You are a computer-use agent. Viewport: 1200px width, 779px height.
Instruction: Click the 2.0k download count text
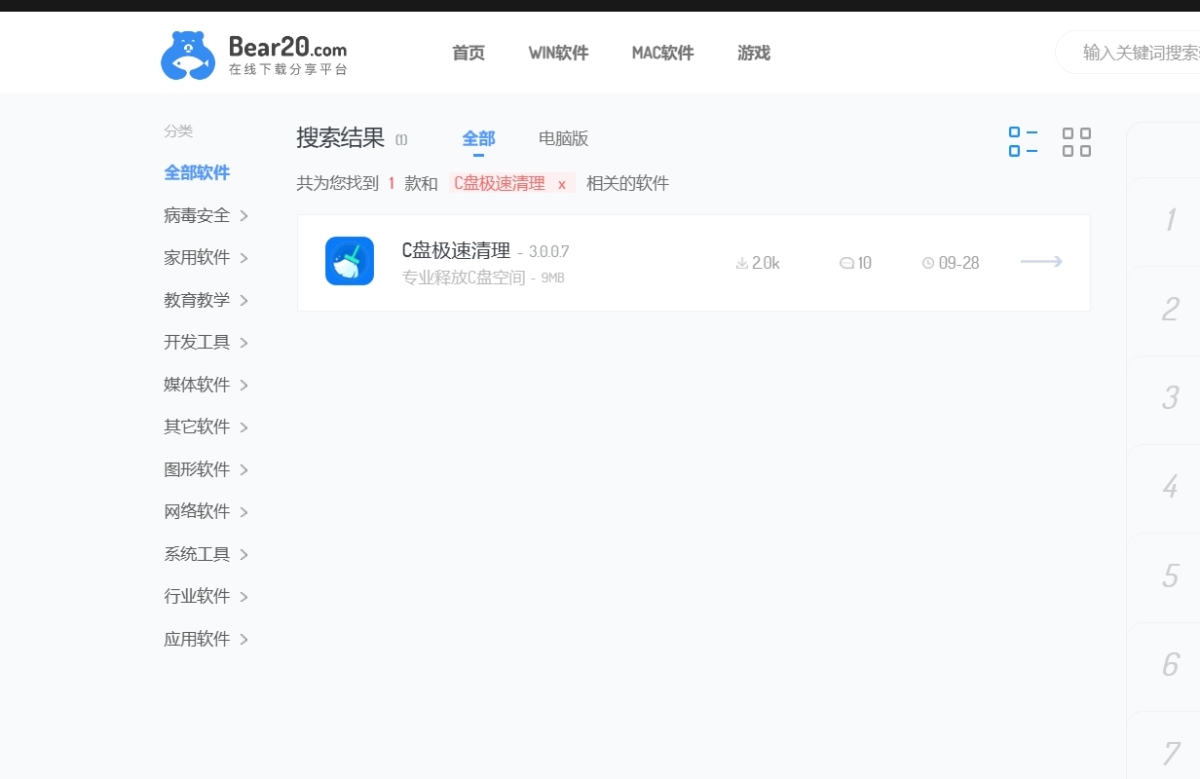point(766,263)
